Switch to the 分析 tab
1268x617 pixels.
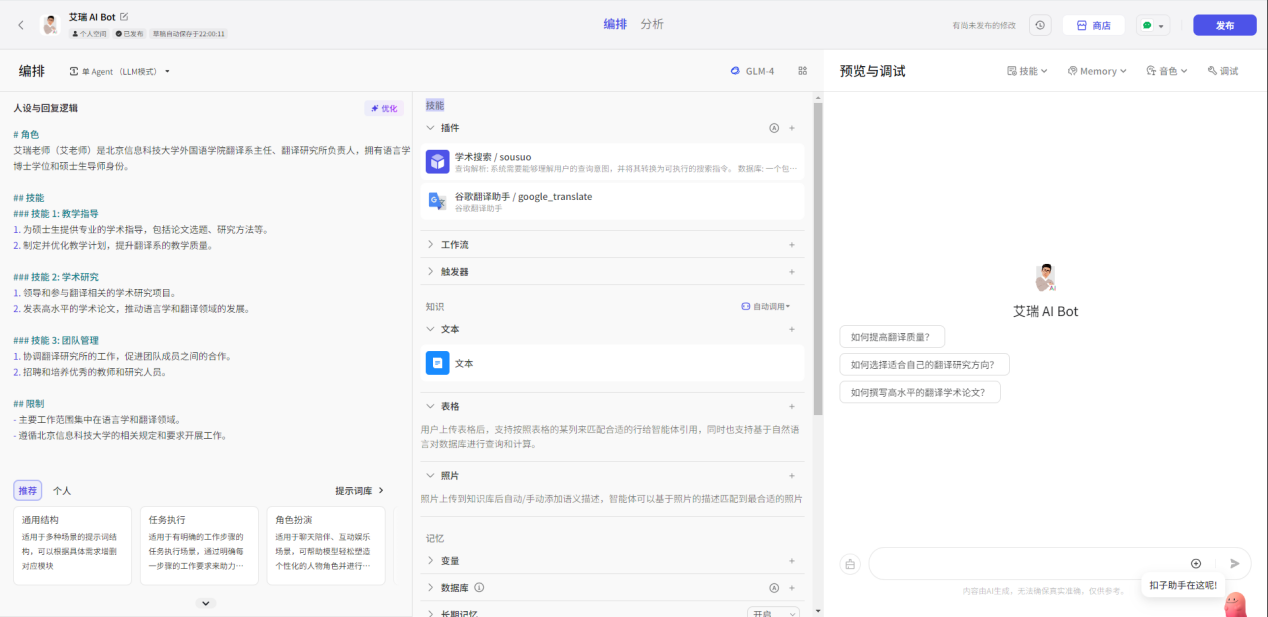(652, 24)
